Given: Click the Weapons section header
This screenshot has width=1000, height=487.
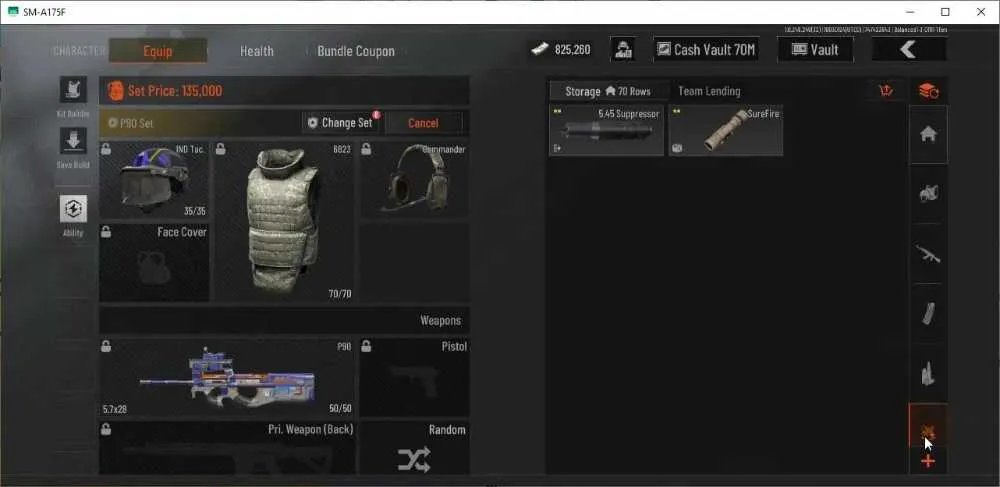Looking at the screenshot, I should 284,321.
